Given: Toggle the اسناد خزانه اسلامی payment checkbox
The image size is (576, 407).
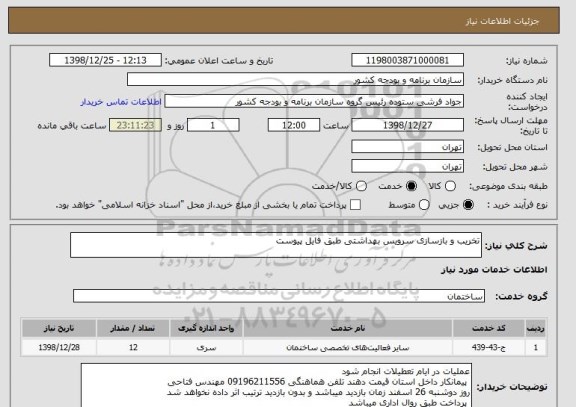Looking at the screenshot, I should tap(355, 205).
